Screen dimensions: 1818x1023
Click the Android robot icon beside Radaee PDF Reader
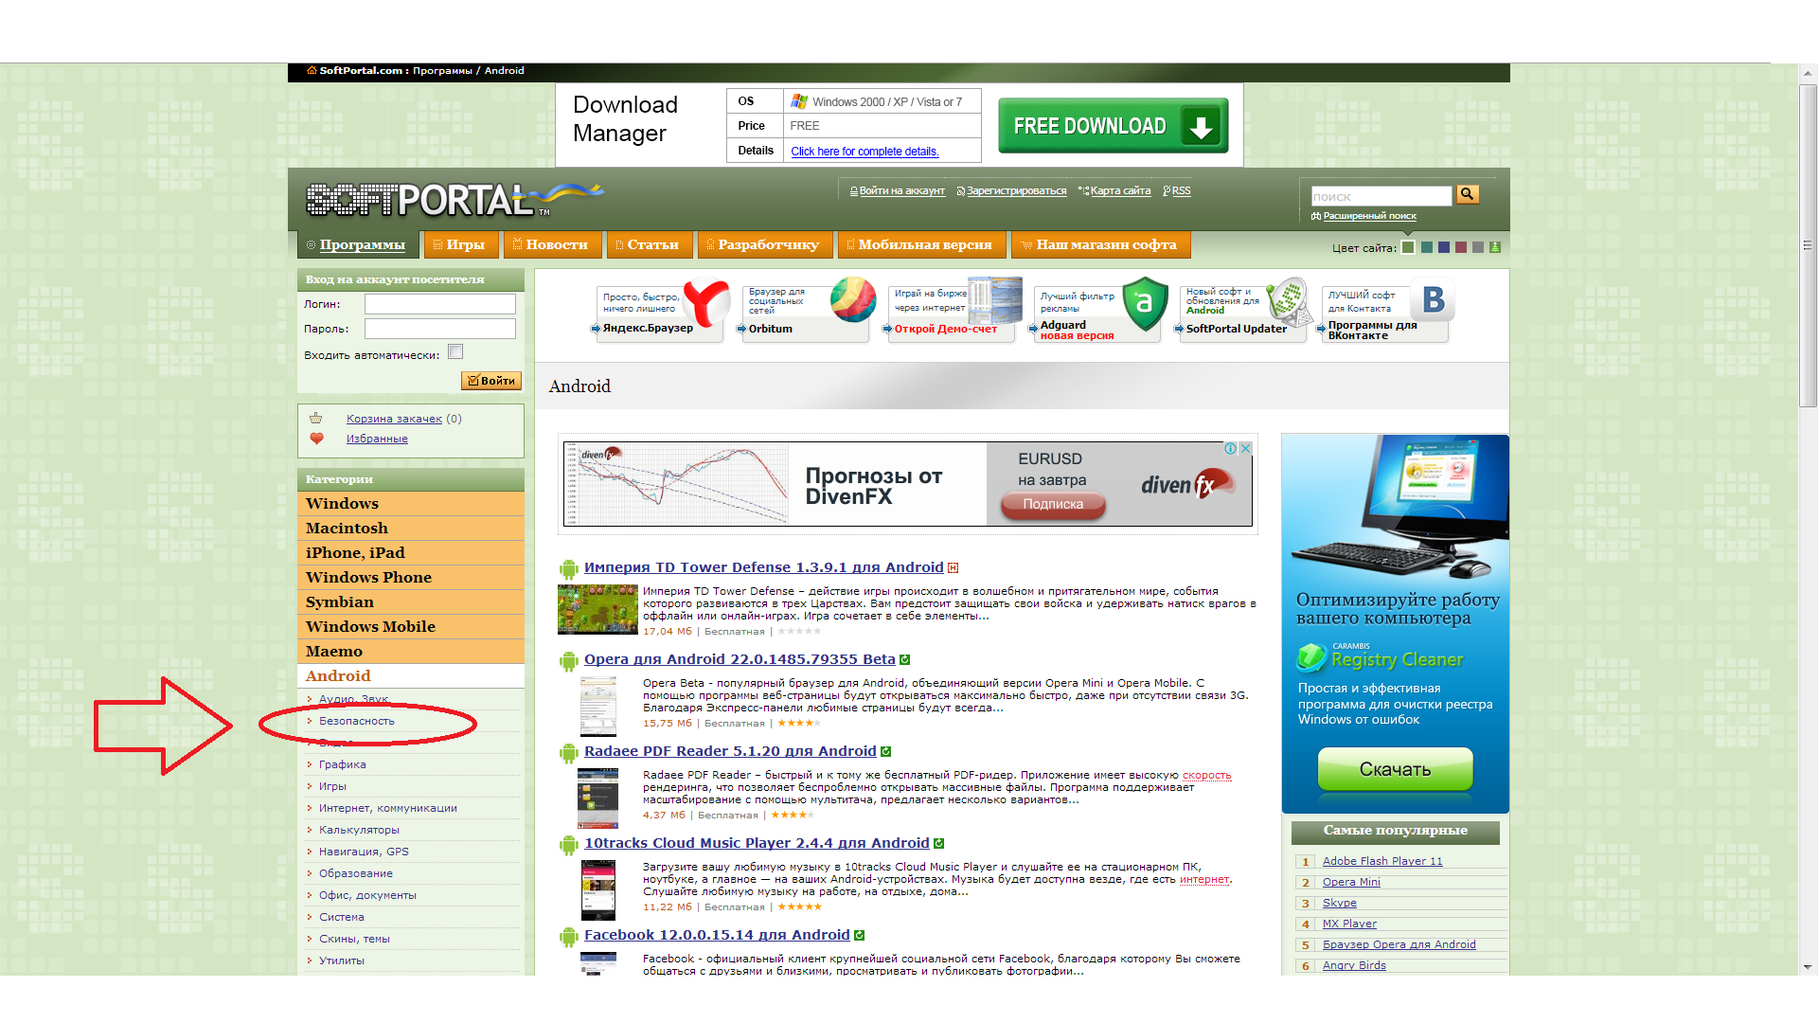(x=569, y=753)
